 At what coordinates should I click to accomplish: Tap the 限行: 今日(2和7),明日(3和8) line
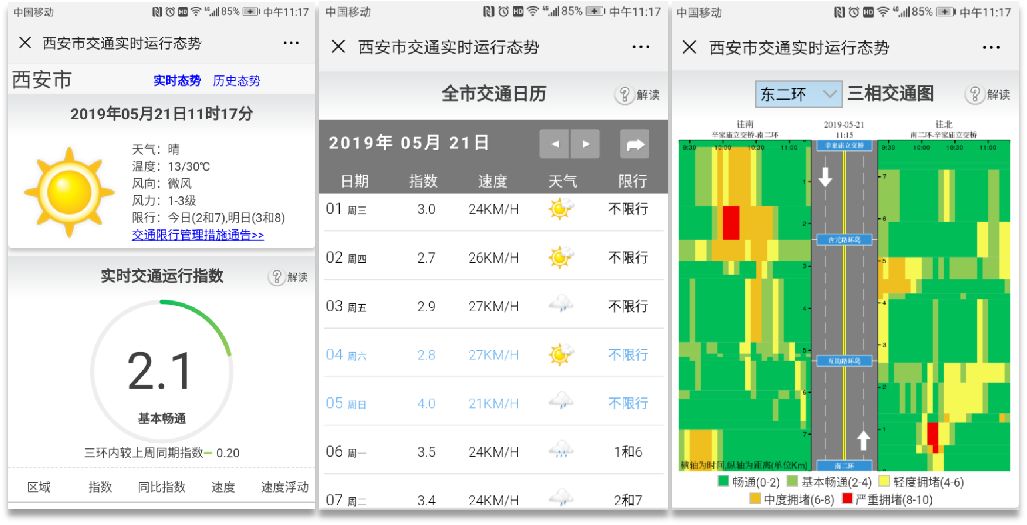pyautogui.click(x=208, y=217)
